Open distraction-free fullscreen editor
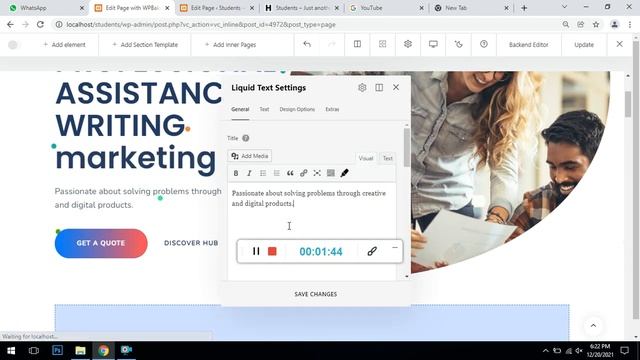 (317, 173)
